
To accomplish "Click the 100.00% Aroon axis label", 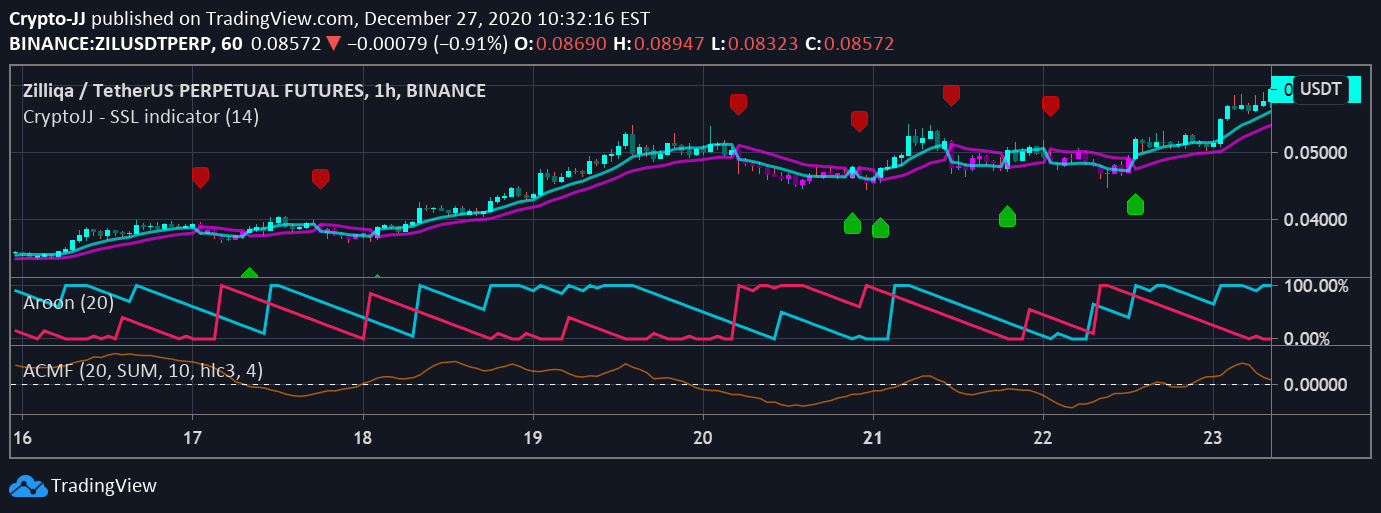I will tap(1316, 286).
